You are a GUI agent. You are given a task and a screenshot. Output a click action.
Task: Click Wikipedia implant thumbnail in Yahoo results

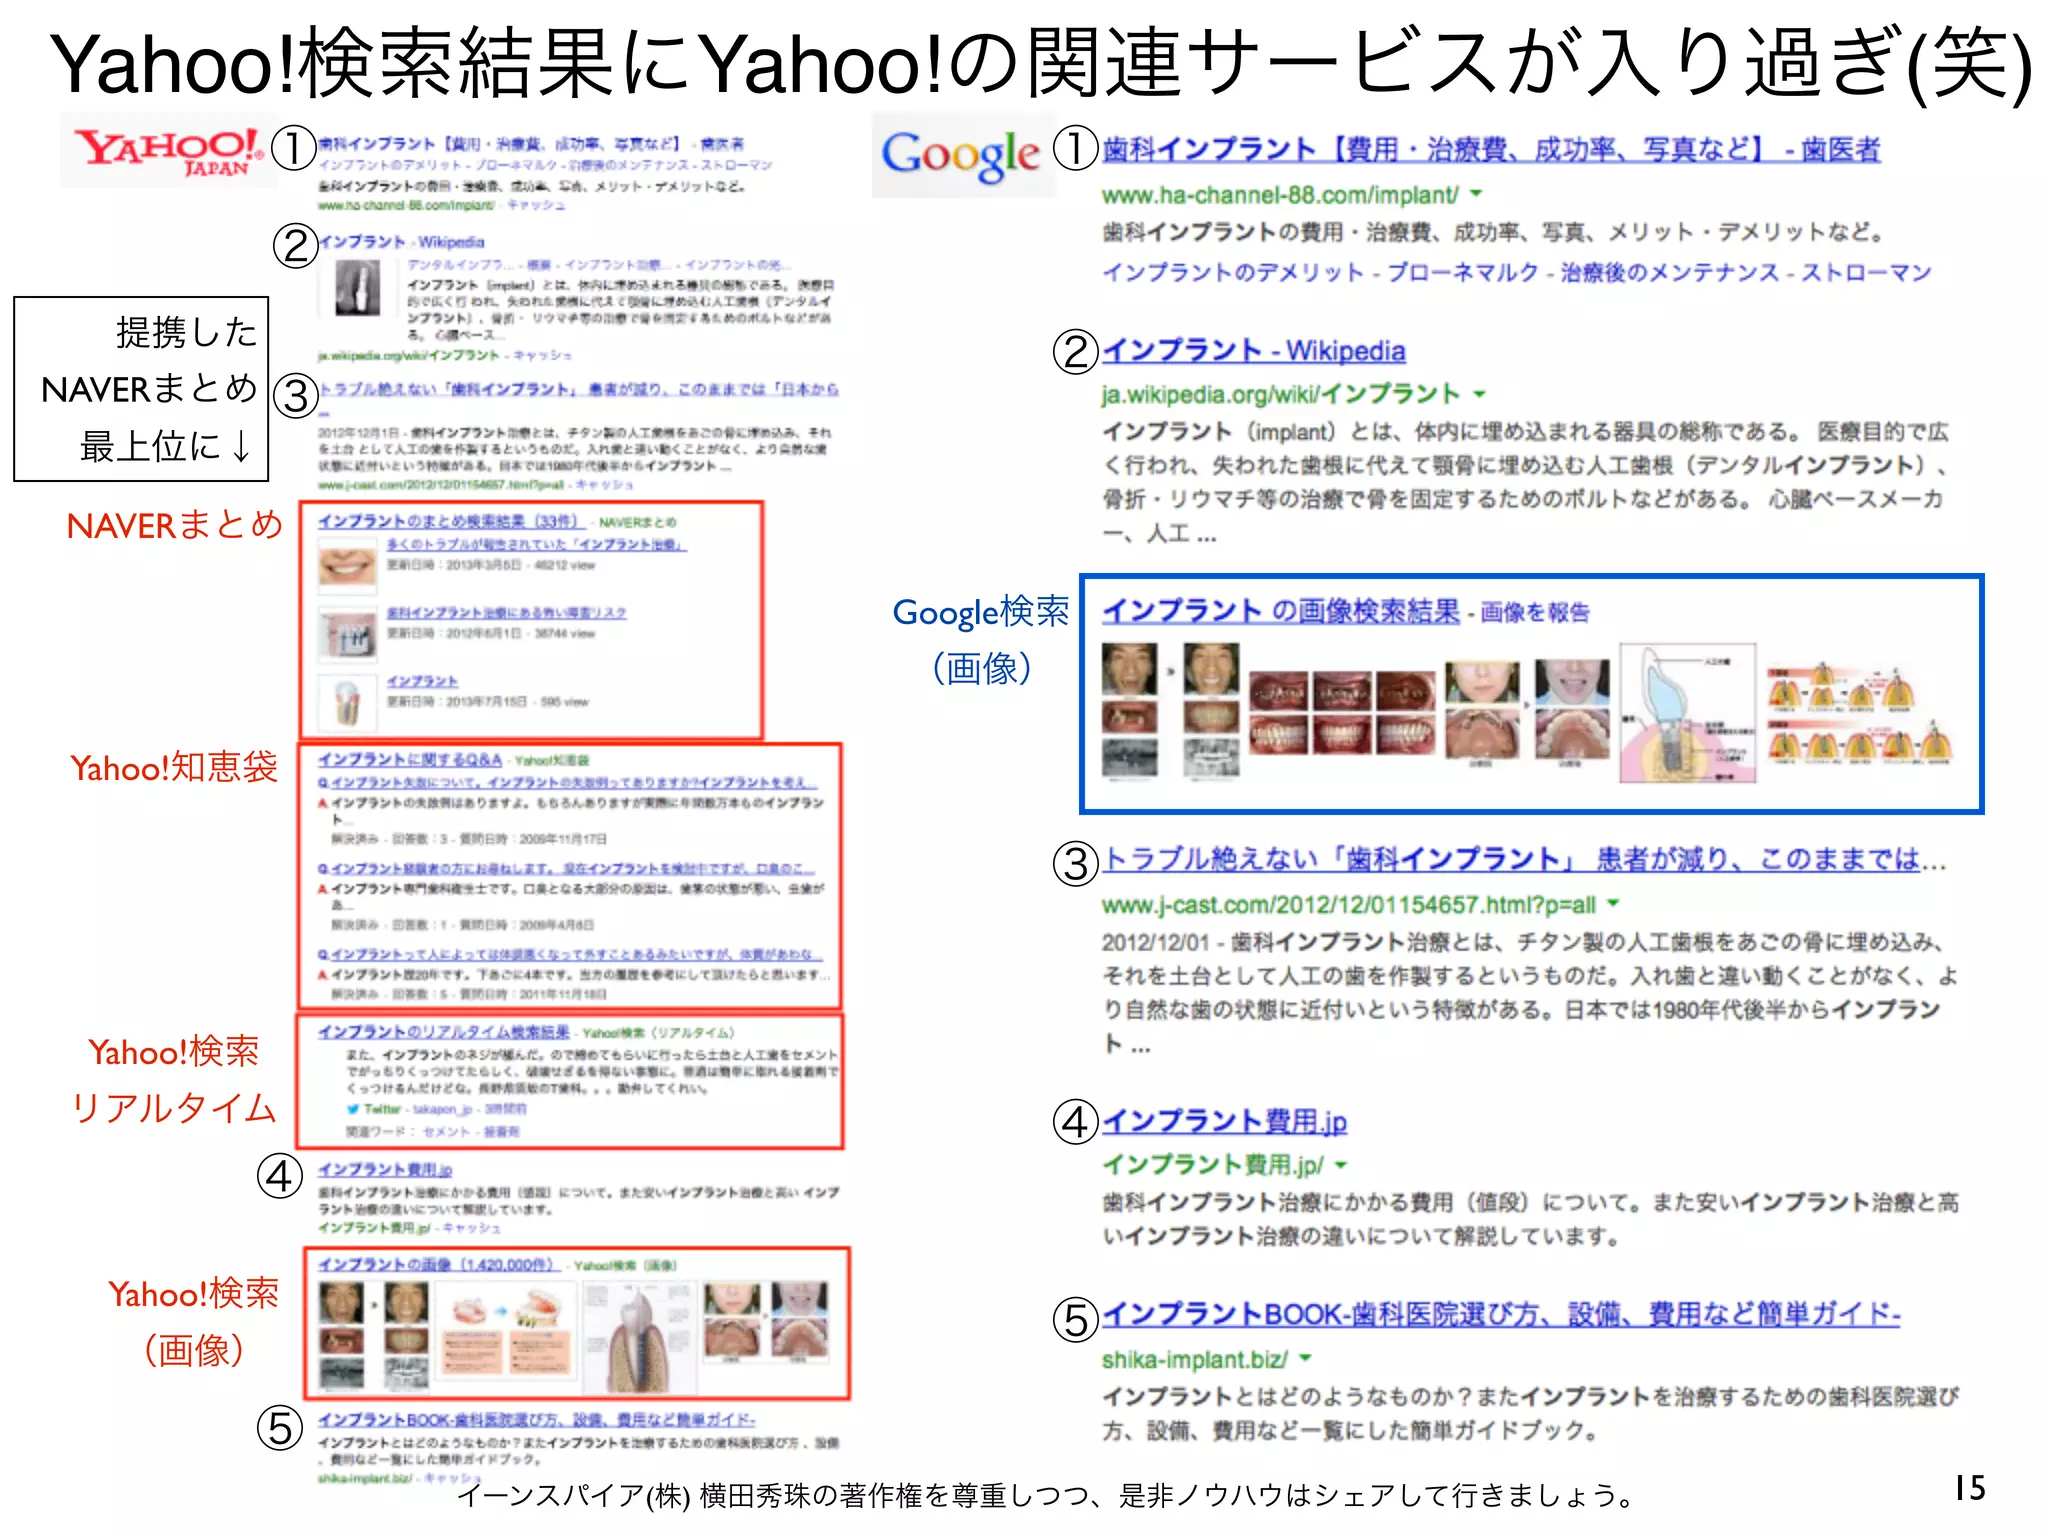pos(357,290)
